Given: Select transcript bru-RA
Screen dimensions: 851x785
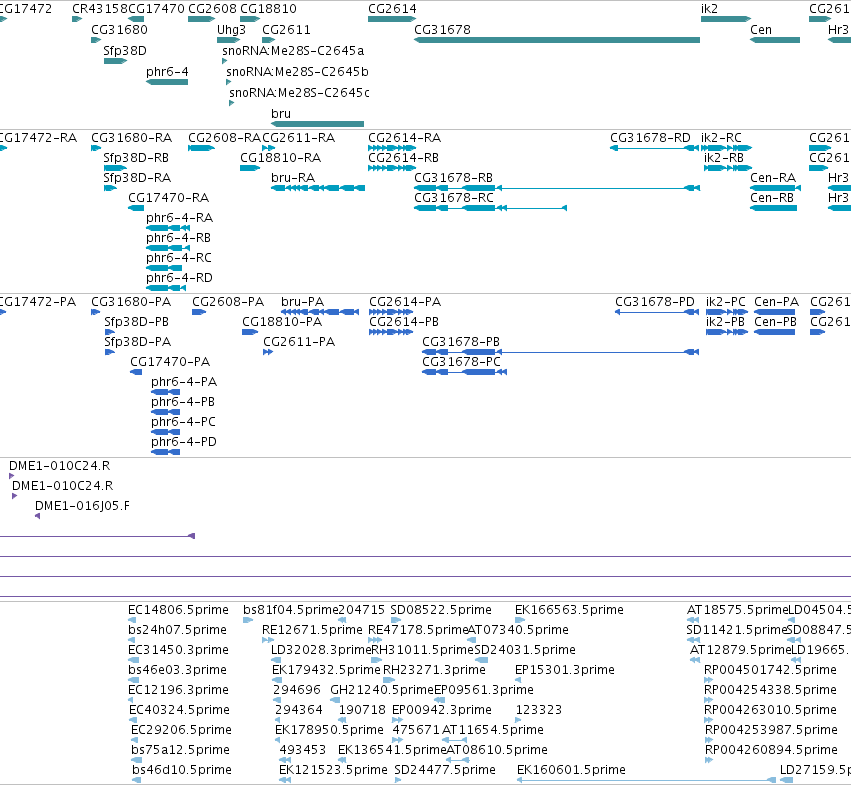Looking at the screenshot, I should [x=318, y=188].
